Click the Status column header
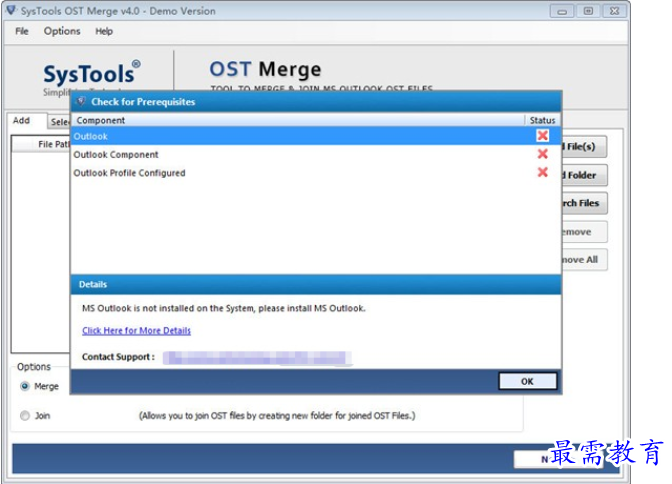Image resolution: width=672 pixels, height=484 pixels. 543,120
